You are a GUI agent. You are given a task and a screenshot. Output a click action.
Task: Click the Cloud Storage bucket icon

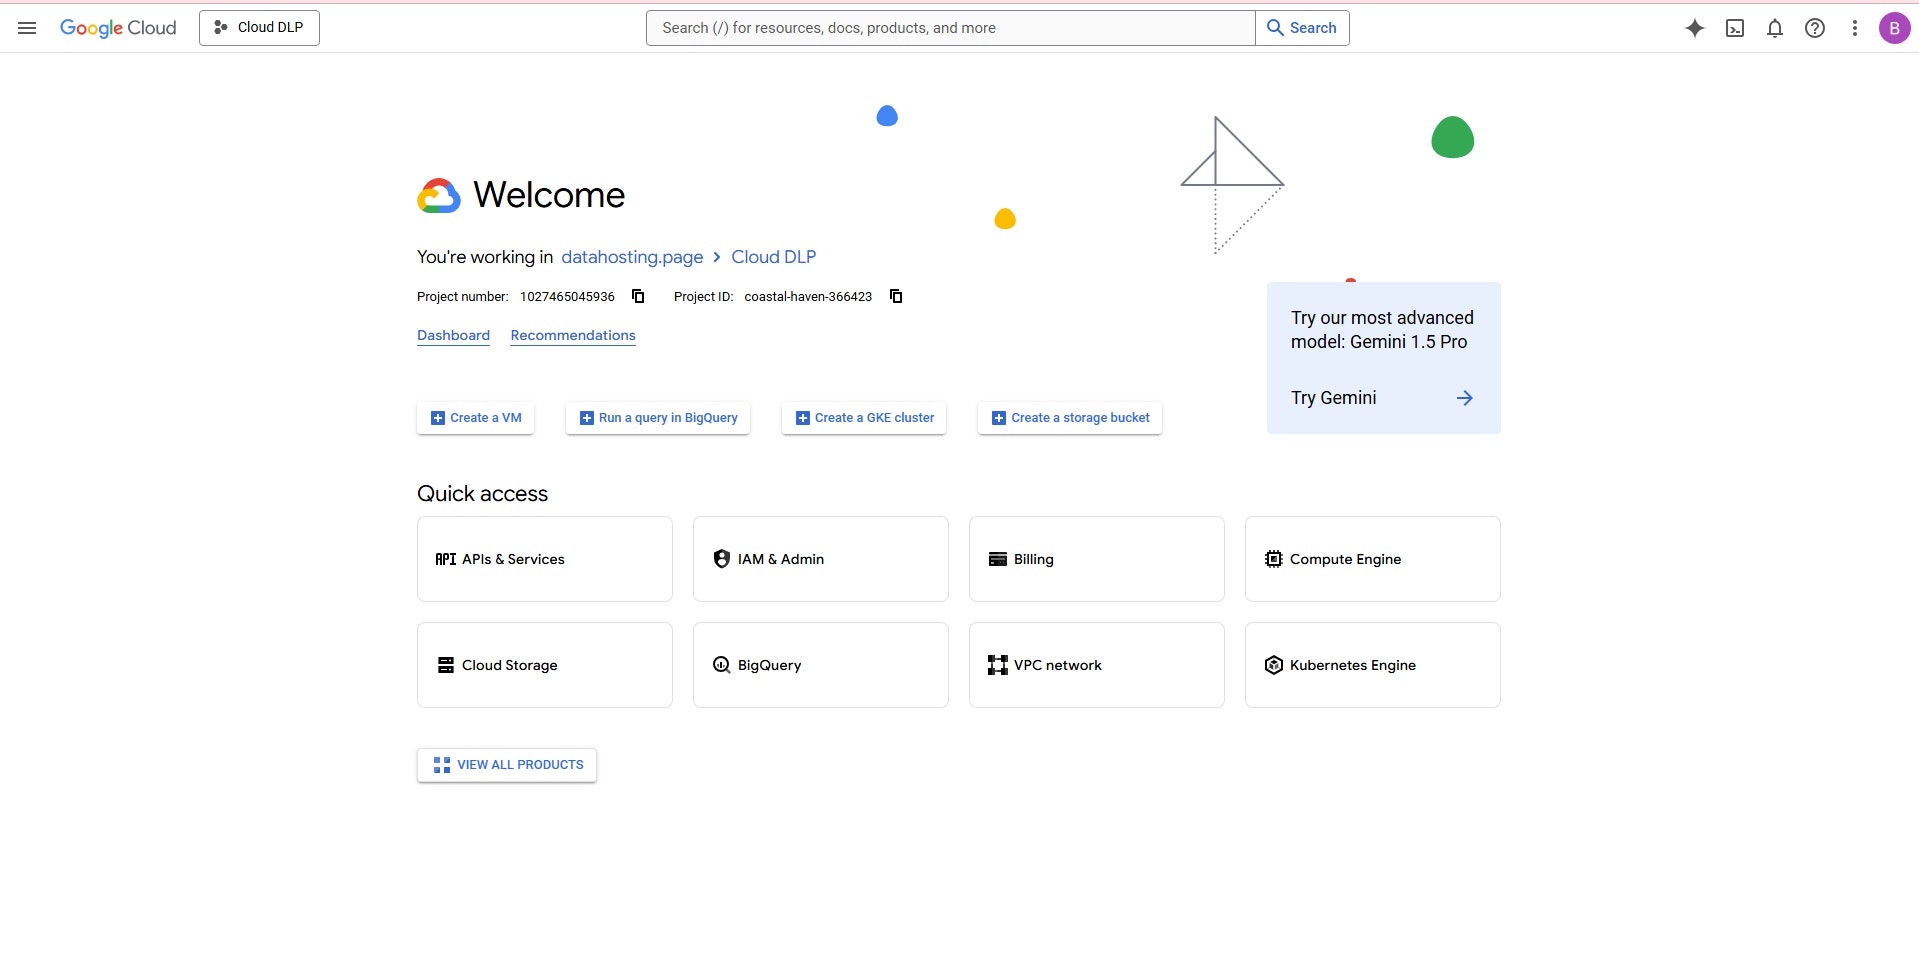pos(446,665)
